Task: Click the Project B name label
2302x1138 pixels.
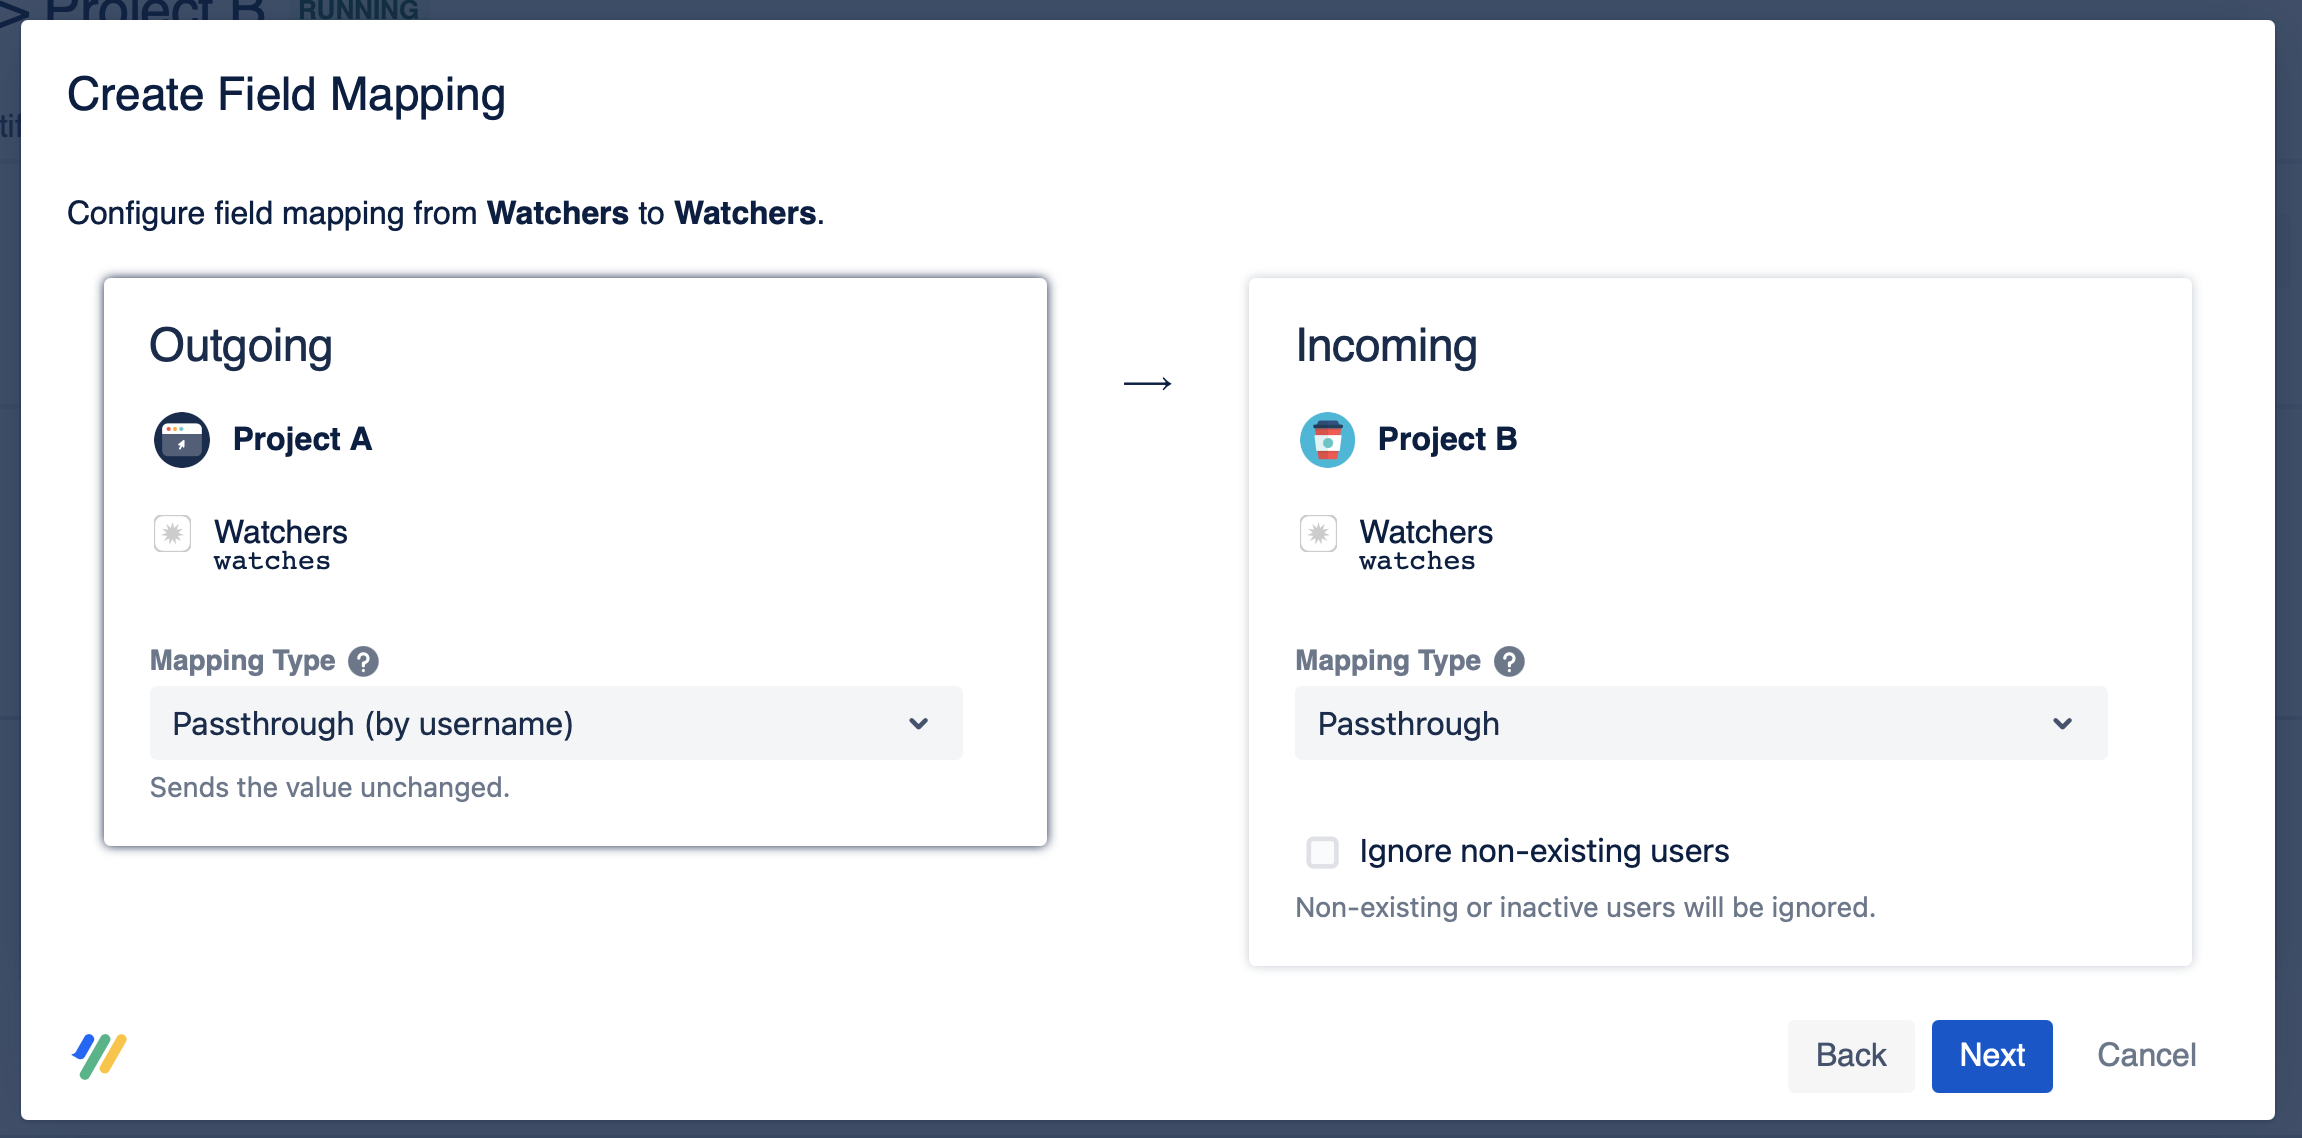Action: [1447, 439]
